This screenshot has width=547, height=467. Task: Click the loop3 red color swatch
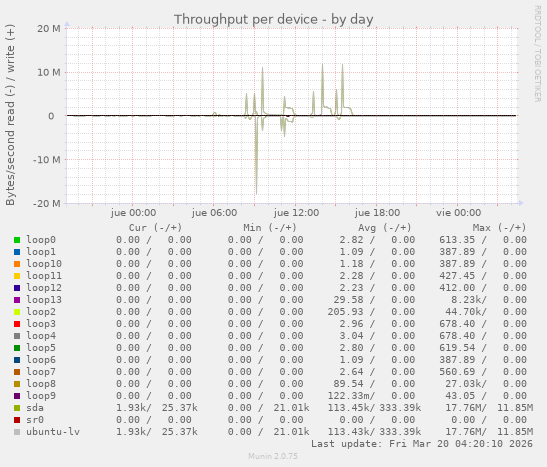pyautogui.click(x=17, y=324)
